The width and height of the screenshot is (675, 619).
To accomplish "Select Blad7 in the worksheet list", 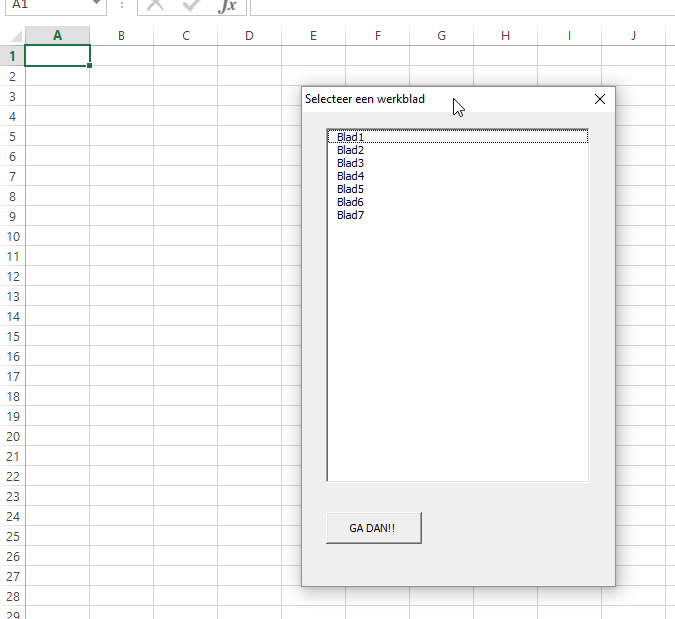I will tap(458, 215).
